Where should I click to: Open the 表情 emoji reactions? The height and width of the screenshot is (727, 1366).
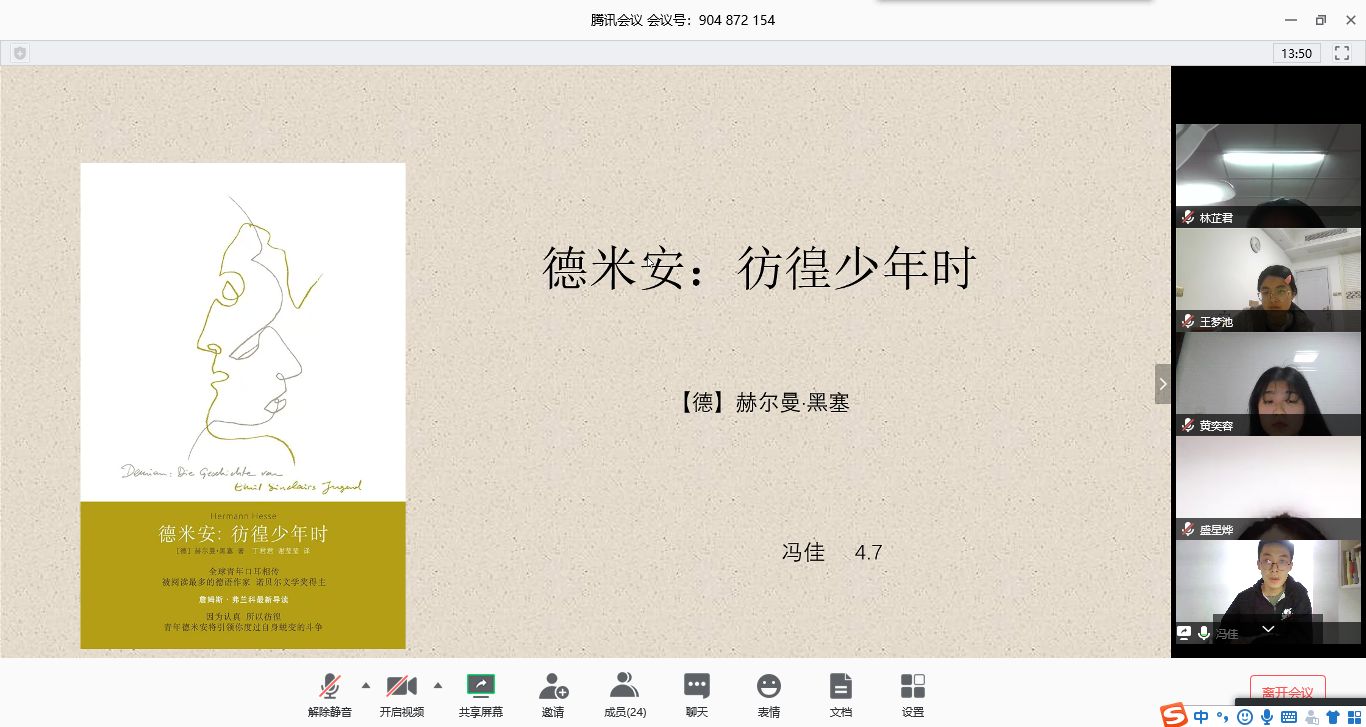click(768, 692)
